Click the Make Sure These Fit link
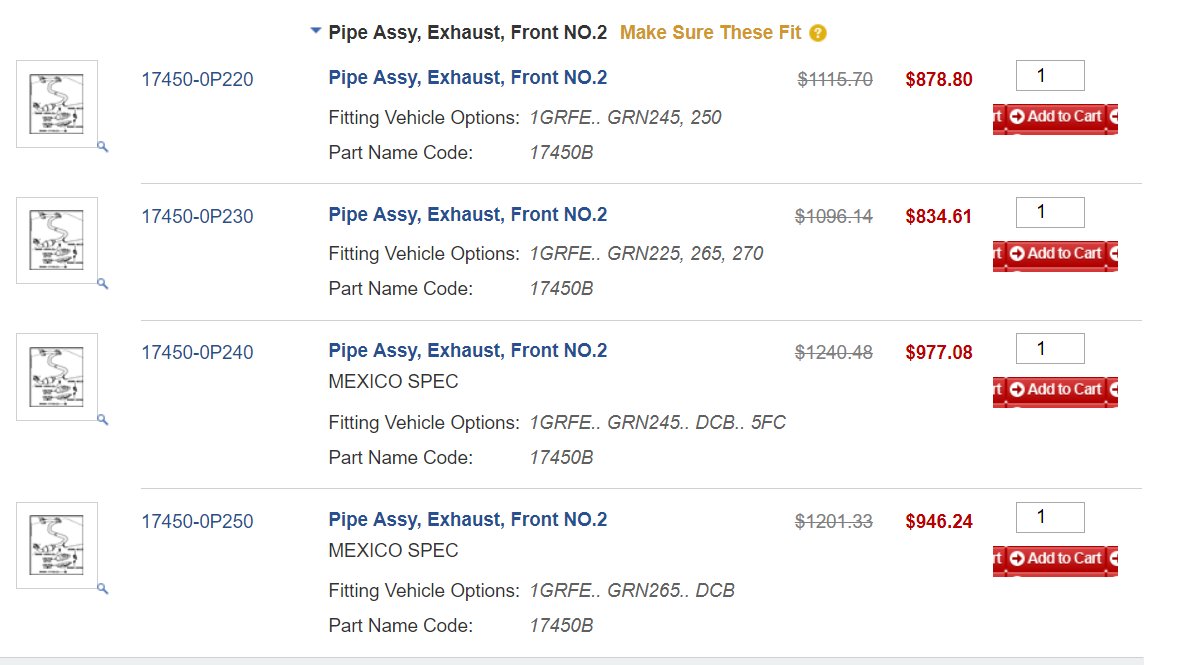Screen dimensions: 1192x665 [x=710, y=33]
